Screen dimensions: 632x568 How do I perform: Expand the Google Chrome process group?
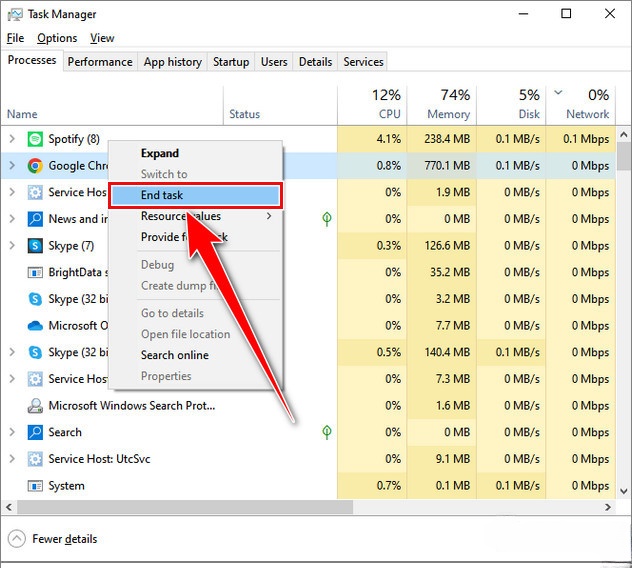12,165
